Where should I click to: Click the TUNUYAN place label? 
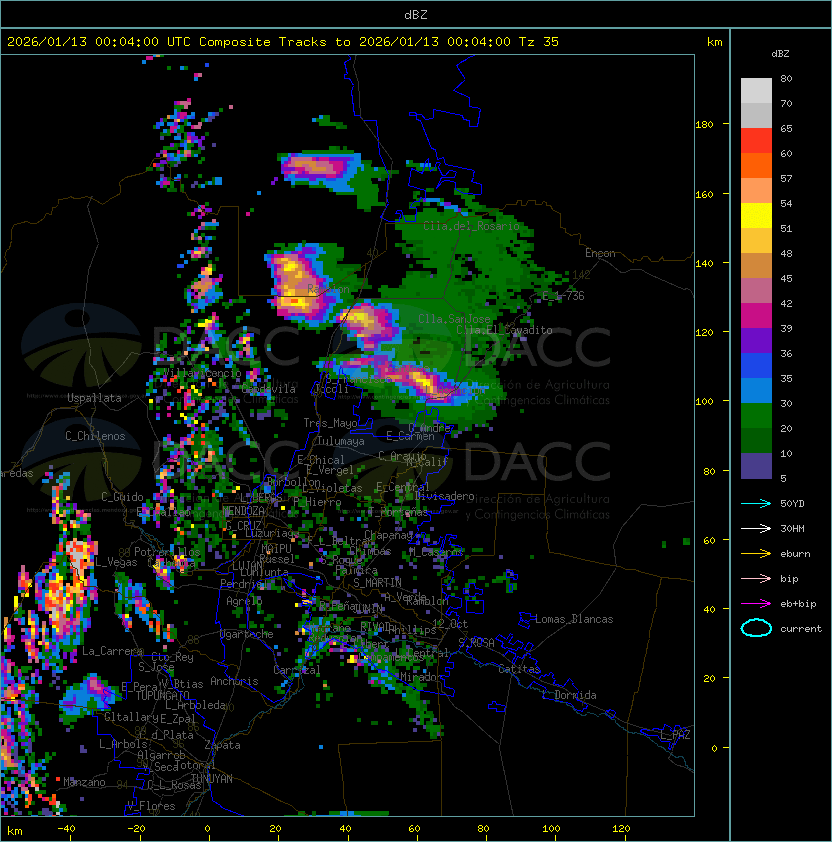tap(212, 778)
